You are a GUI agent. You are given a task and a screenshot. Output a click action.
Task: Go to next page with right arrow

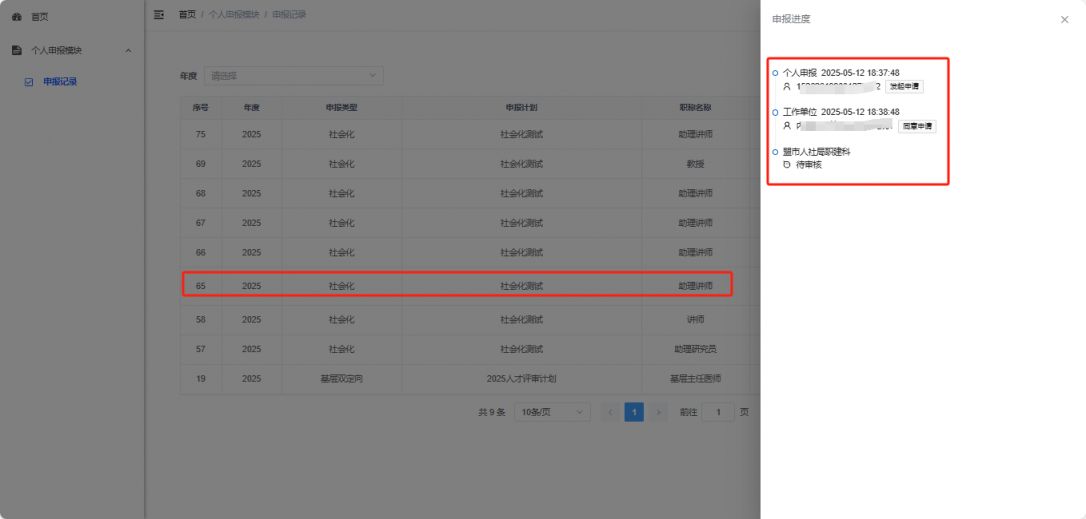tap(659, 412)
